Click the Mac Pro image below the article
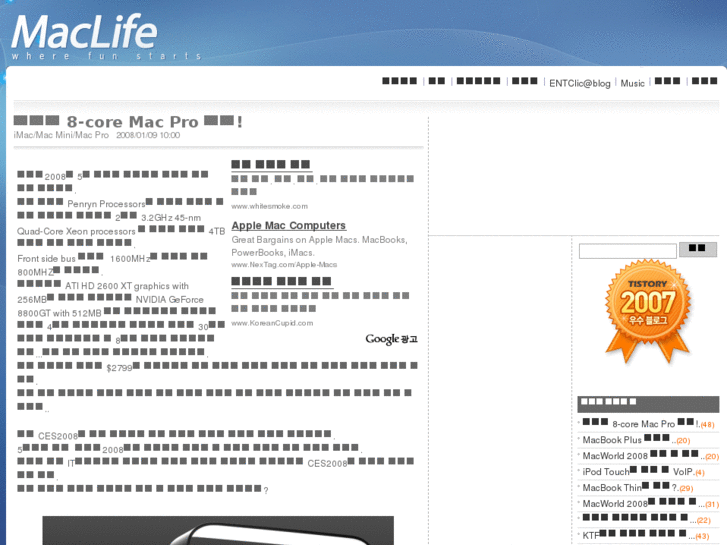 coord(218,530)
